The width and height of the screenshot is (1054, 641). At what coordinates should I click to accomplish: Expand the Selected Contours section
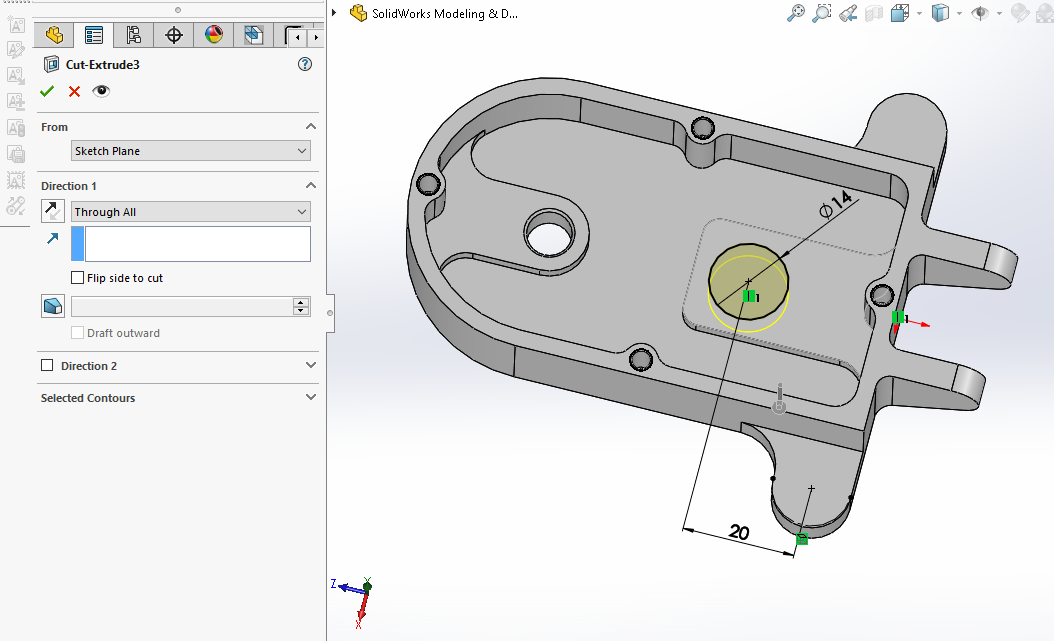click(x=311, y=398)
